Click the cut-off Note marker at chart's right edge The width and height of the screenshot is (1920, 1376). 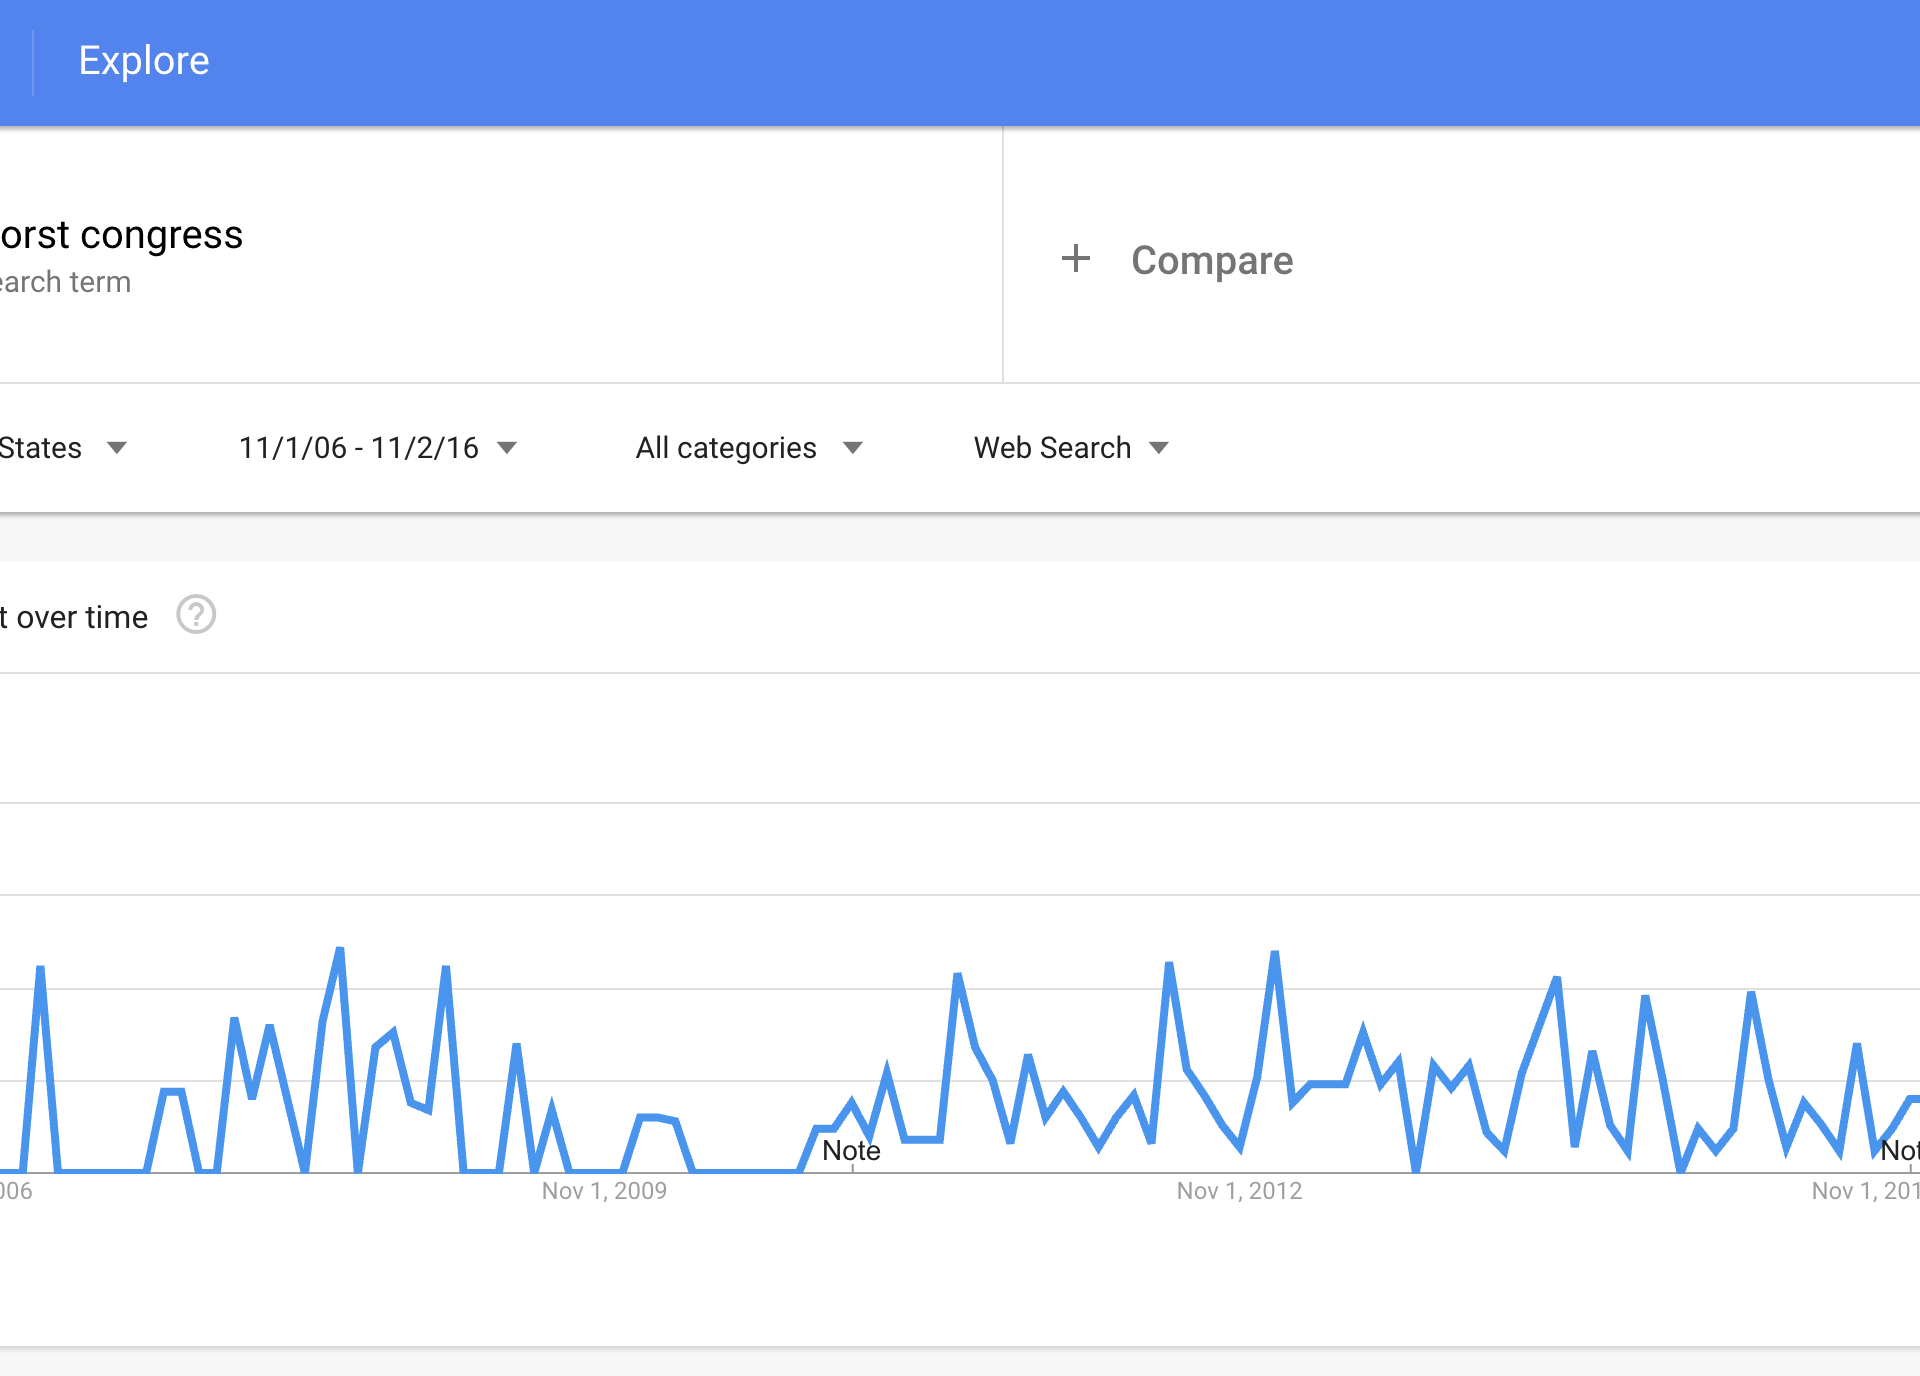(1899, 1151)
